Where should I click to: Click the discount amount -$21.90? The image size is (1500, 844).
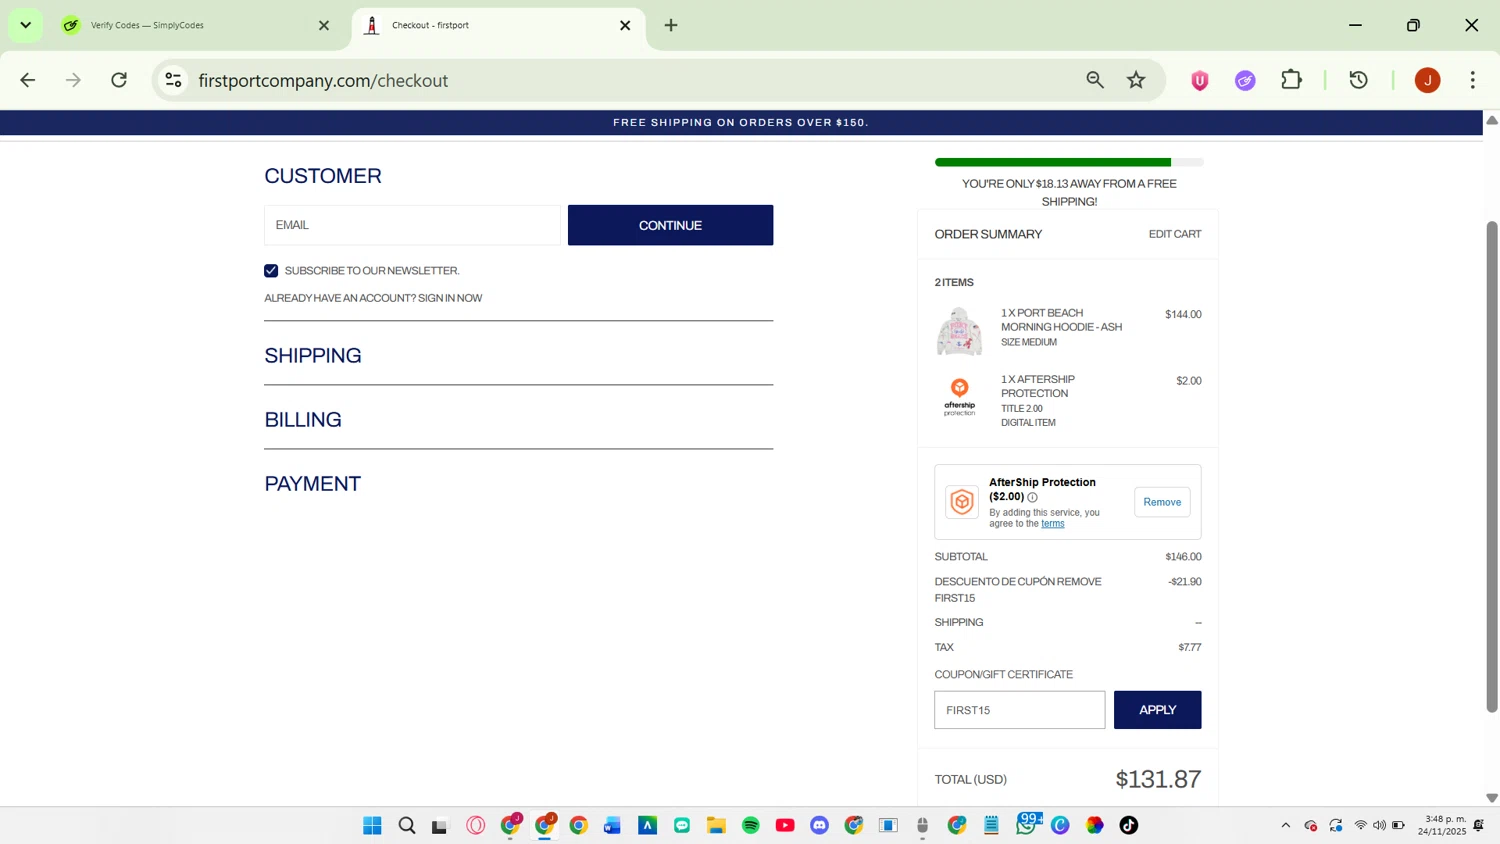(x=1185, y=582)
